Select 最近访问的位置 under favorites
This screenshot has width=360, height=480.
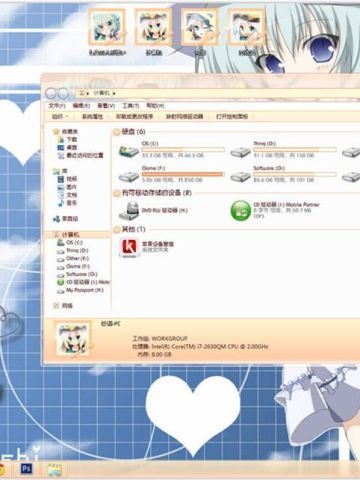81,155
